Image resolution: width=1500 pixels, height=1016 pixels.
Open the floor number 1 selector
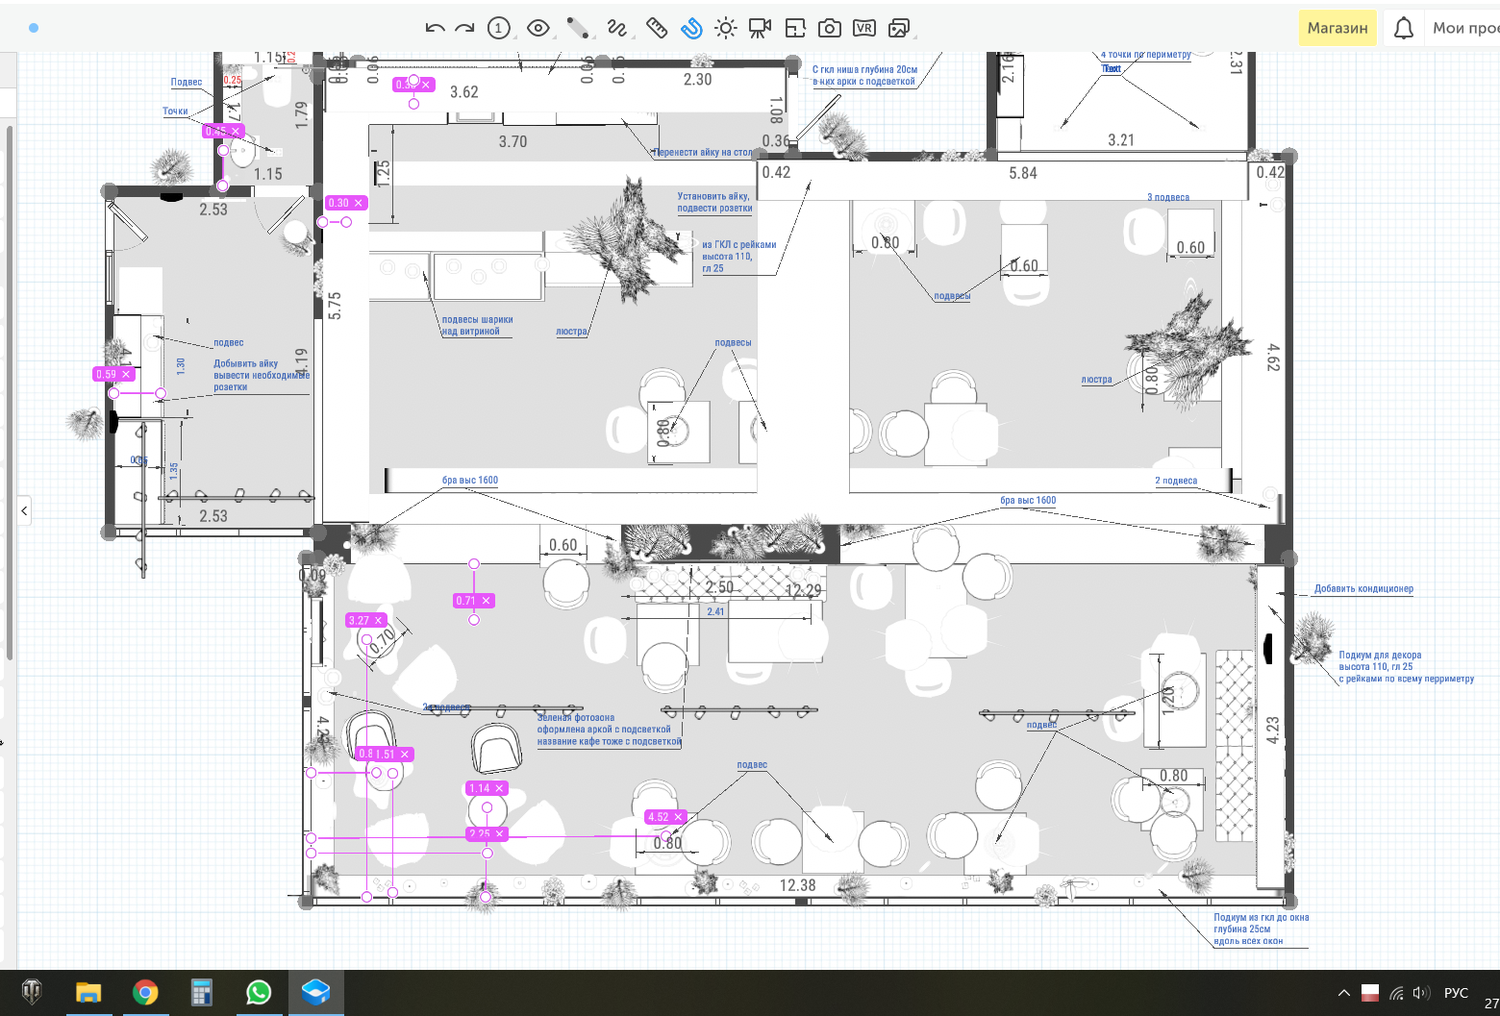[x=498, y=28]
